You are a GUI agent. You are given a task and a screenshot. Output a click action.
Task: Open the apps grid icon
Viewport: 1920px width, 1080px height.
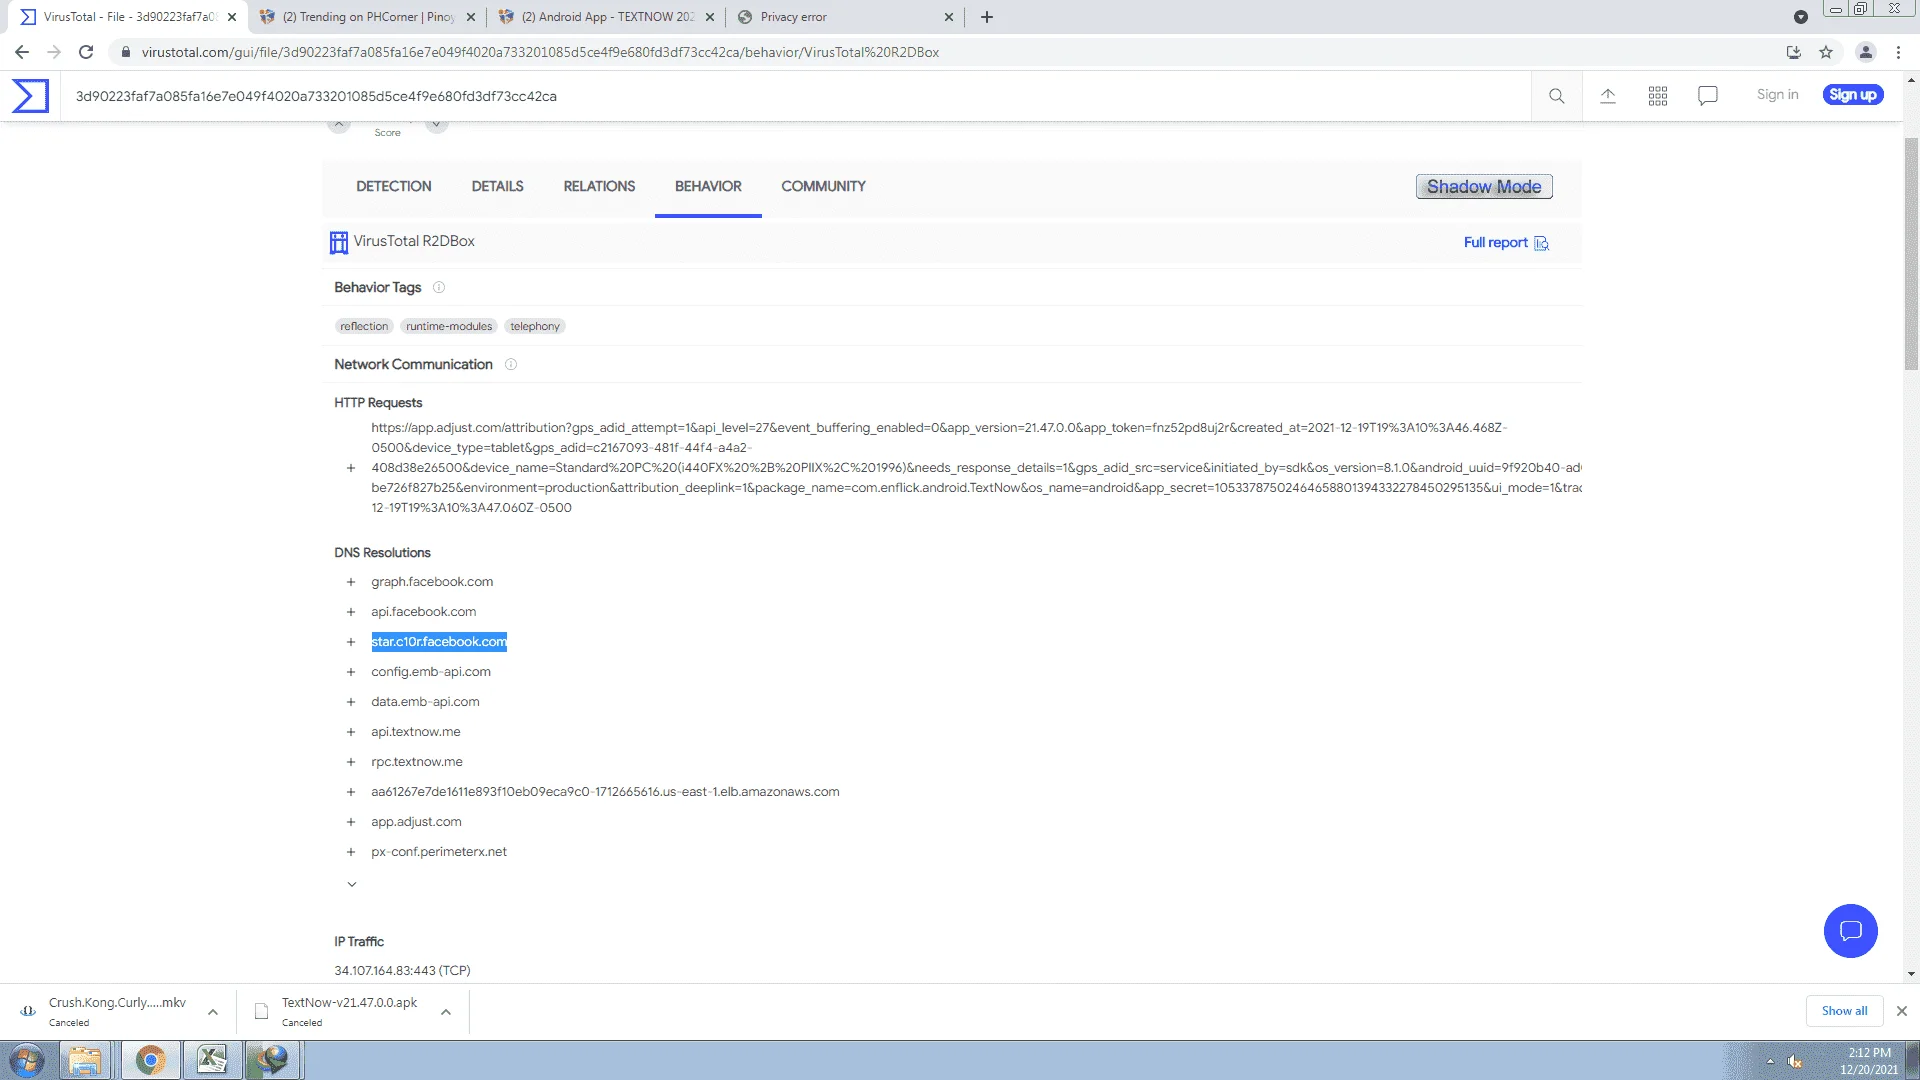pyautogui.click(x=1658, y=96)
